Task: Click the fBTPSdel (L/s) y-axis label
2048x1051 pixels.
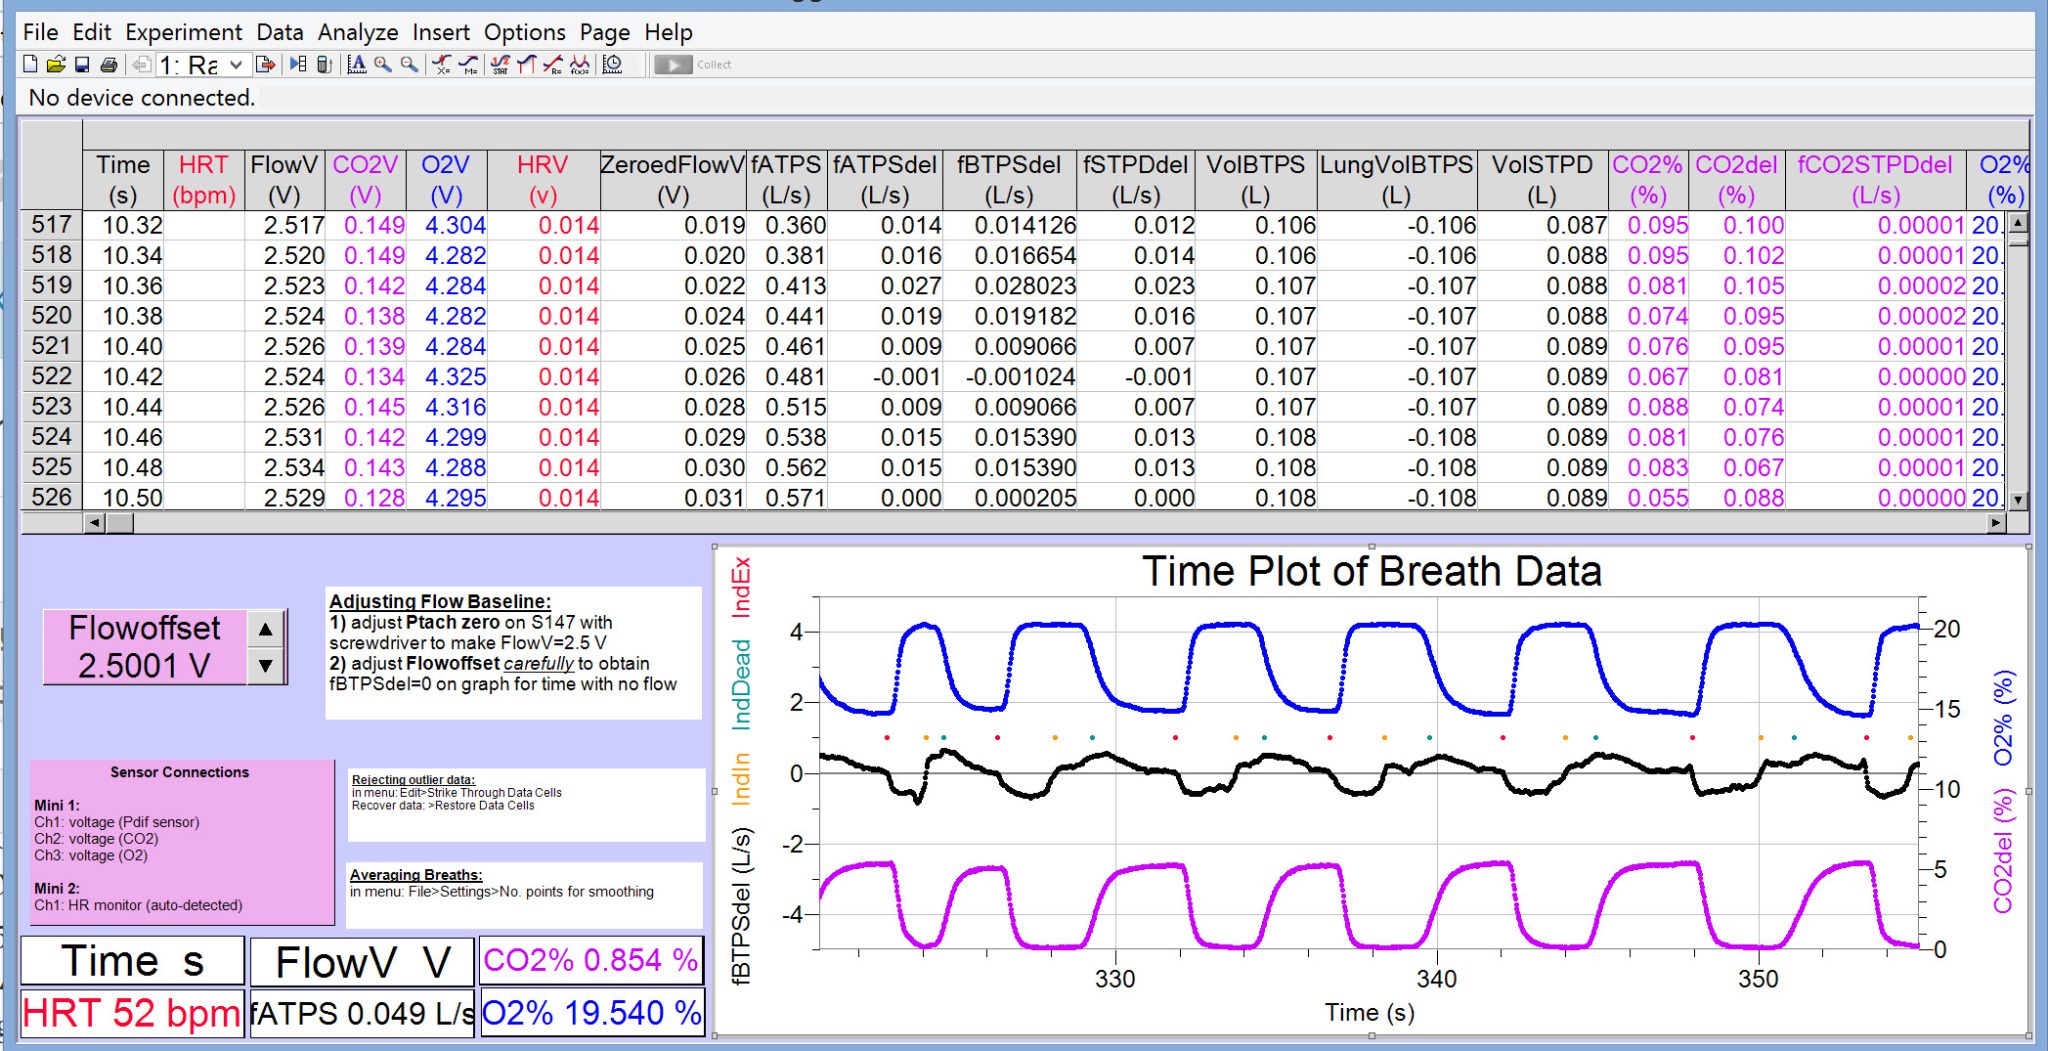Action: (741, 906)
